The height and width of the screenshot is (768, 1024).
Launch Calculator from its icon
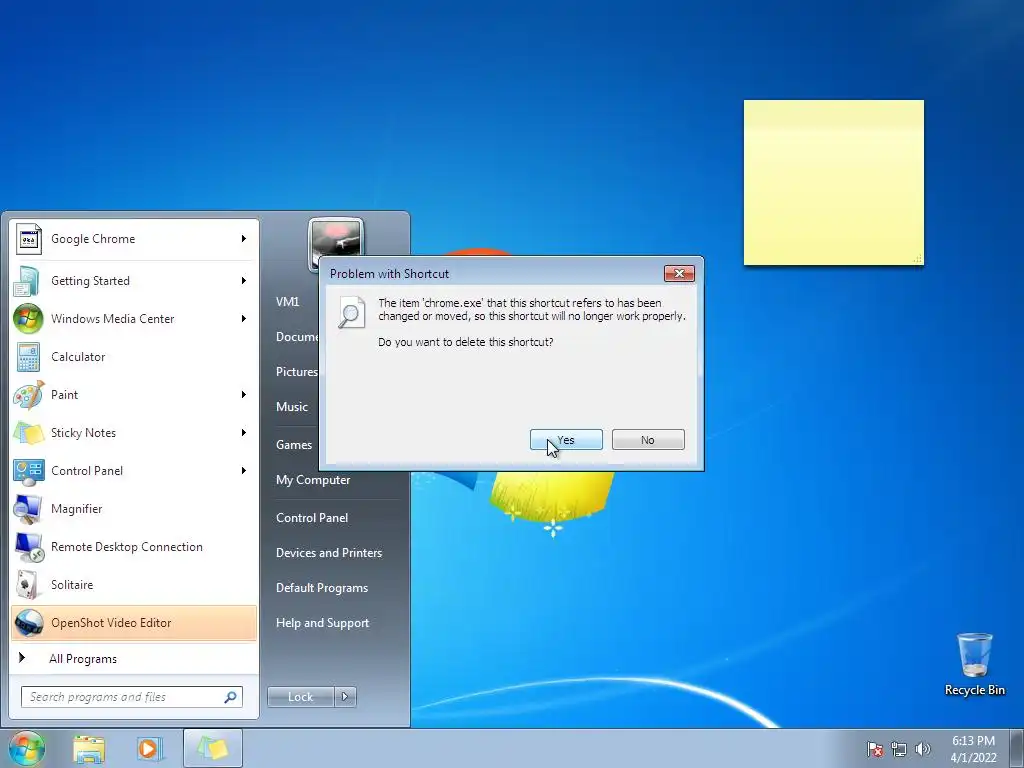click(28, 357)
